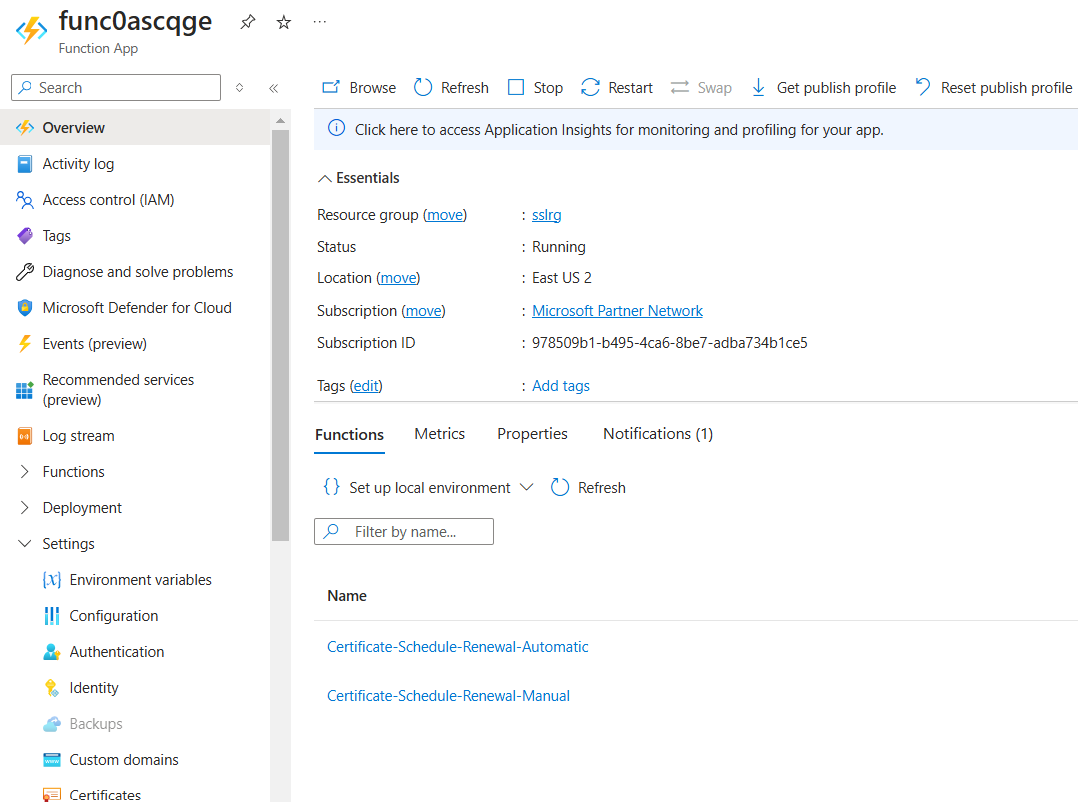
Task: Open Set up local environment dropdown
Action: [x=428, y=487]
